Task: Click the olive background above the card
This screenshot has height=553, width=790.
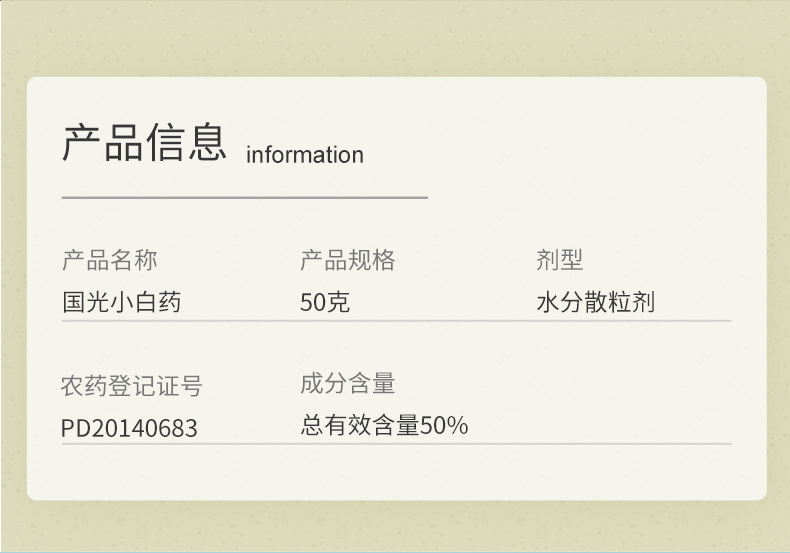Action: (x=395, y=38)
